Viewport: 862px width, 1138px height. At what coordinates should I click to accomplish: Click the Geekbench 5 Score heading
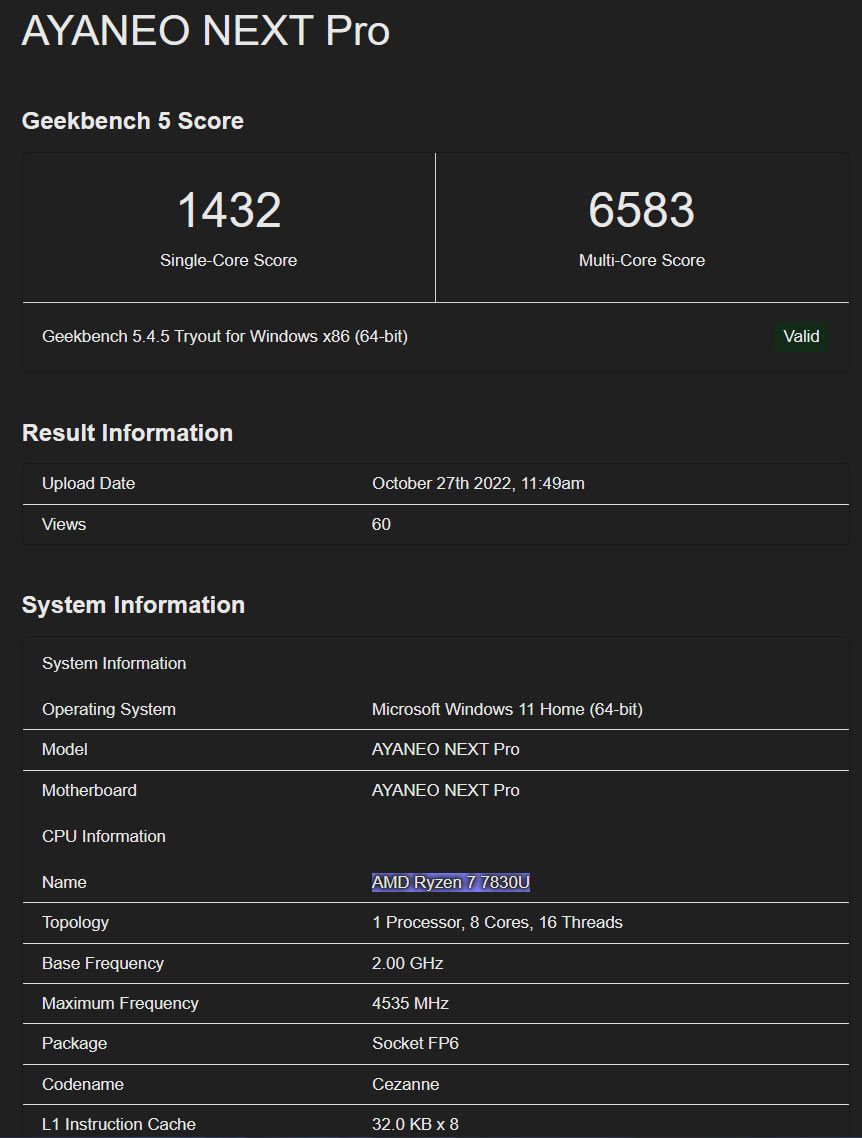coord(133,120)
